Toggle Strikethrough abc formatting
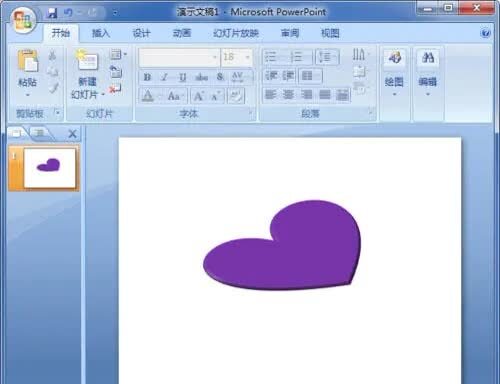 coord(201,77)
